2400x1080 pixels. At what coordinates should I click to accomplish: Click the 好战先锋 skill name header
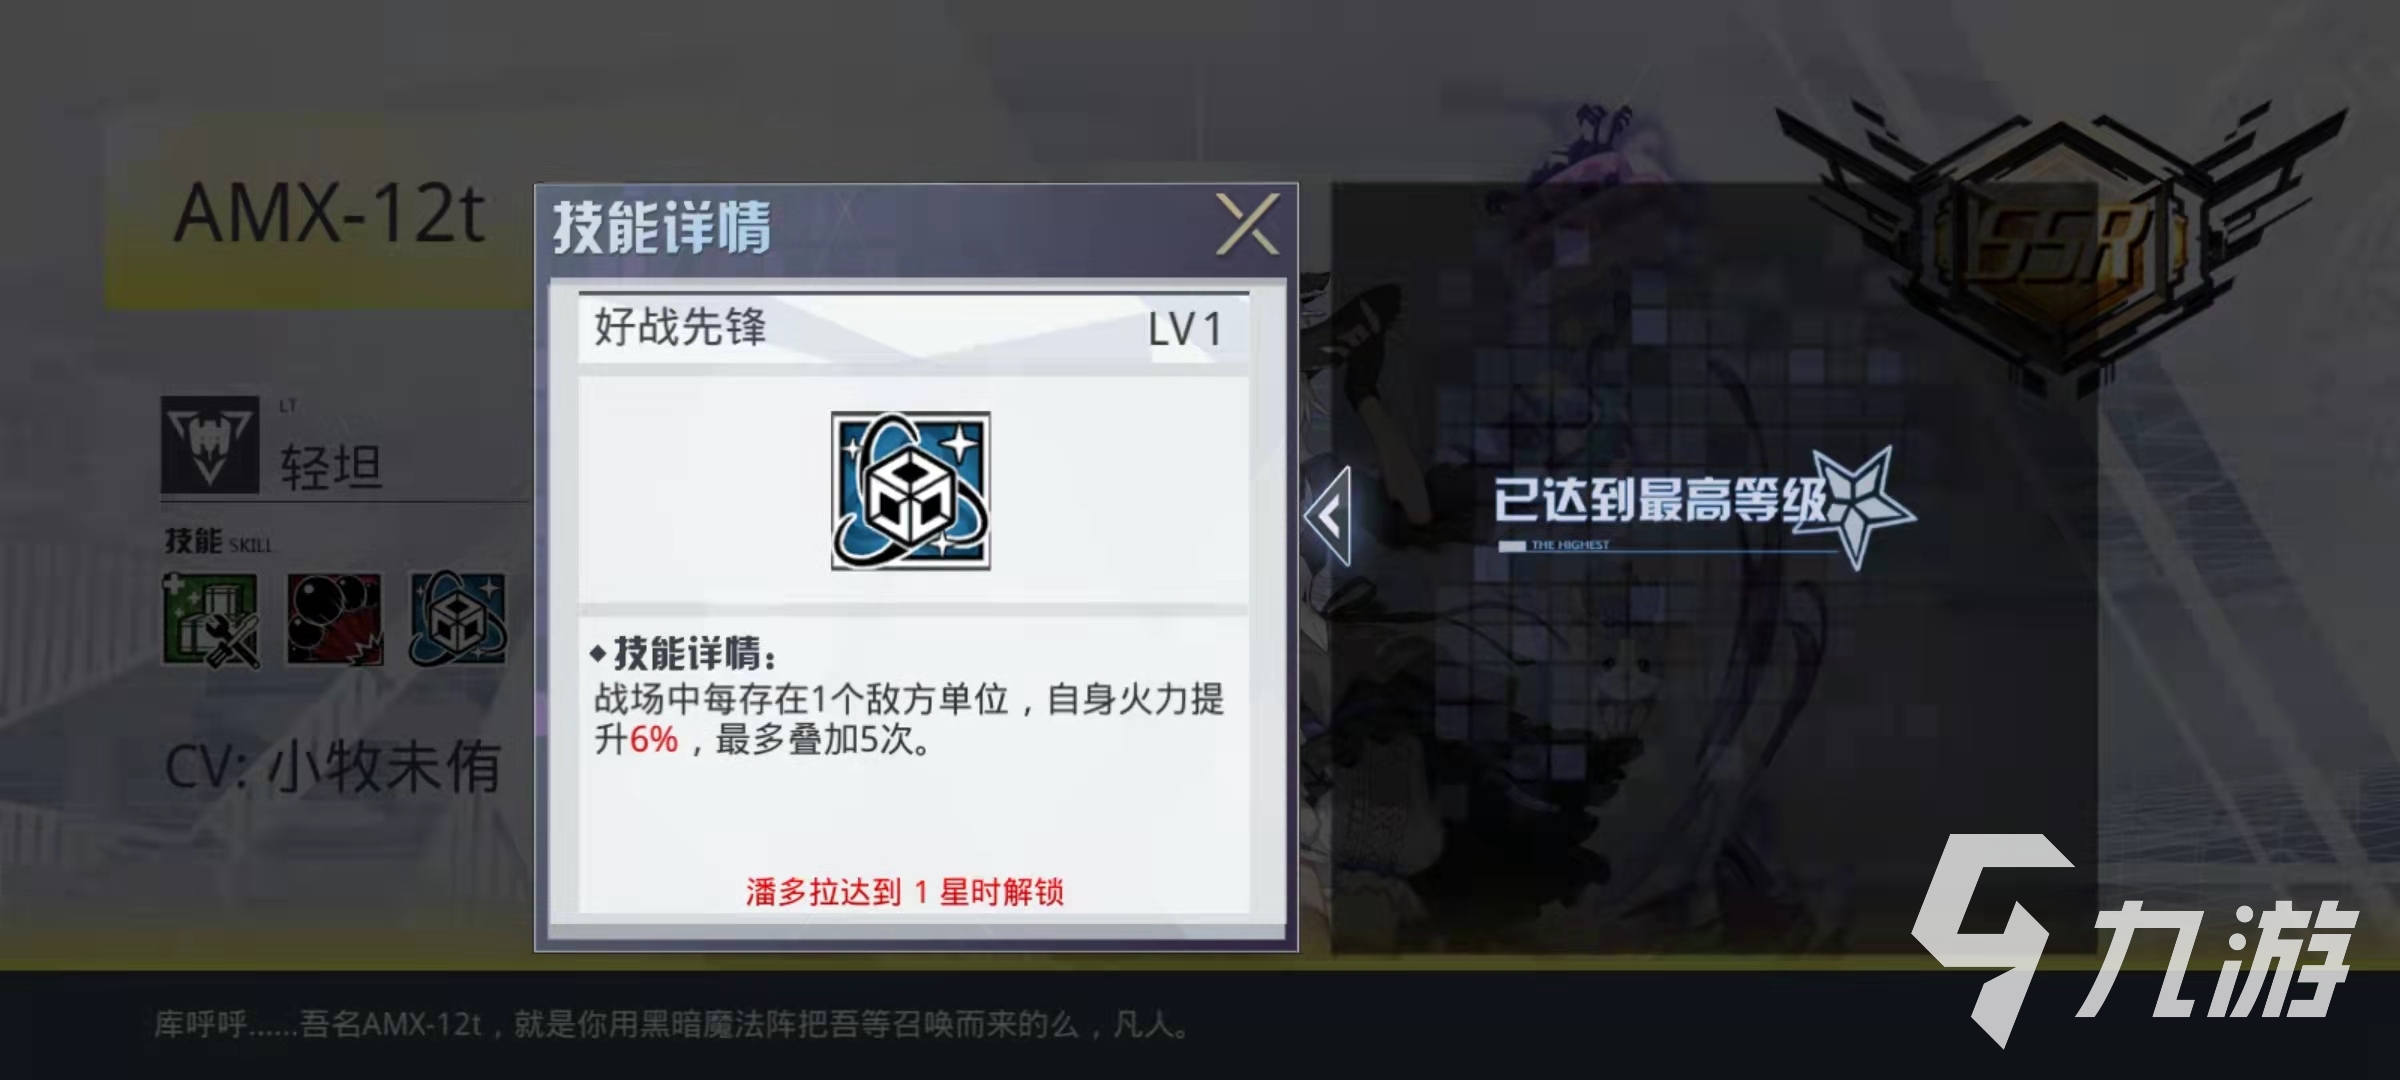680,327
